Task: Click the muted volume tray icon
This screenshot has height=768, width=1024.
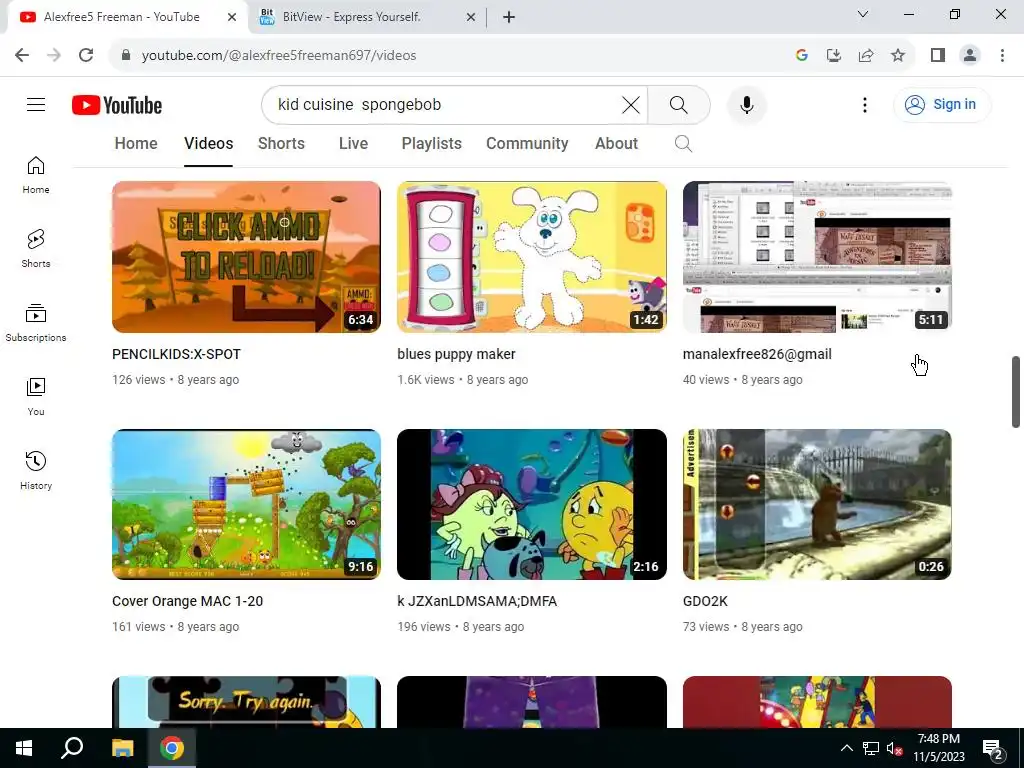Action: (894, 748)
